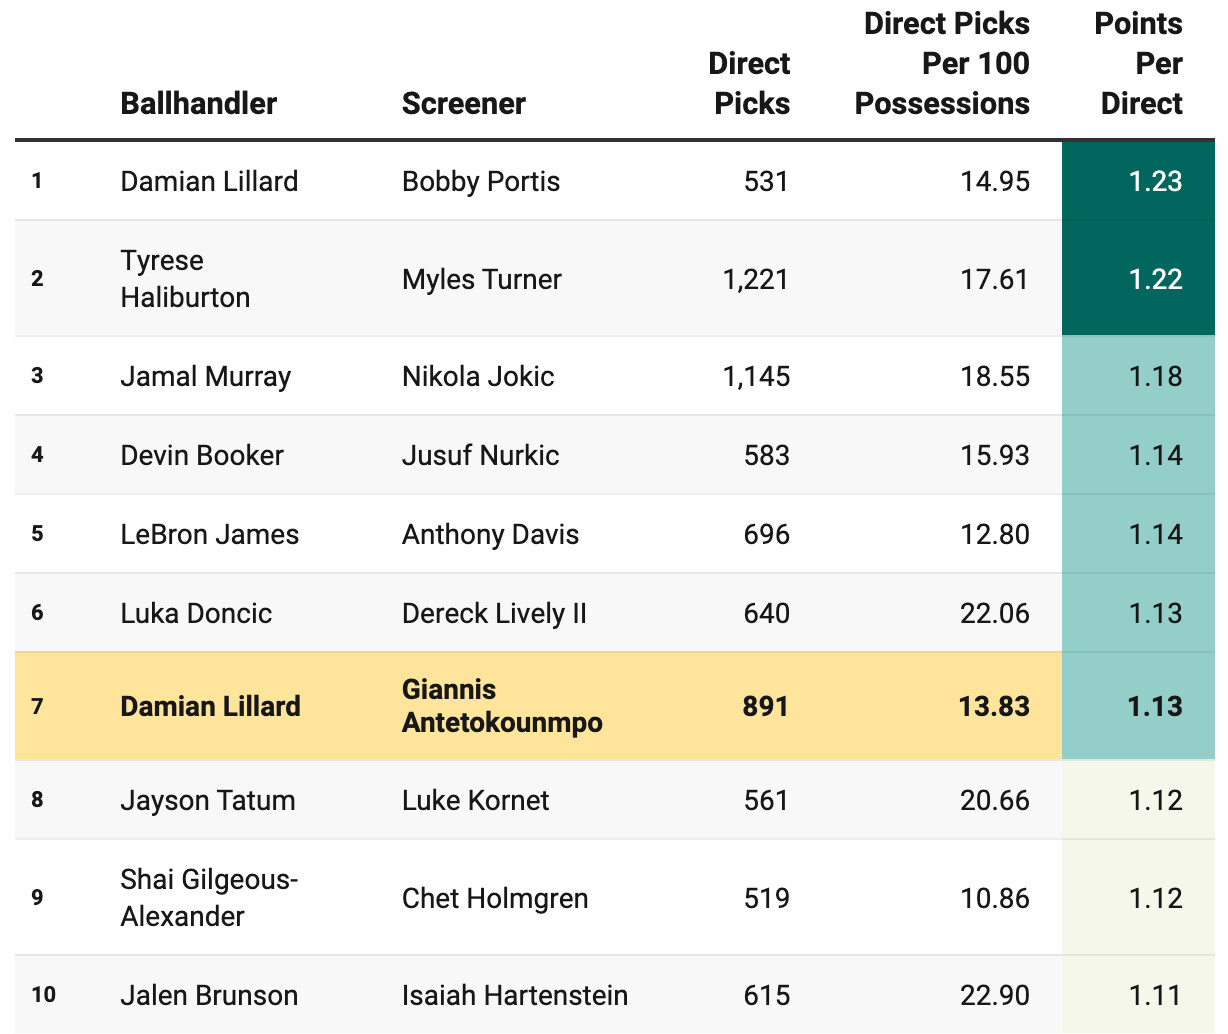This screenshot has height=1034, width=1228.
Task: Select Devin Booker row name
Action: click(x=202, y=456)
